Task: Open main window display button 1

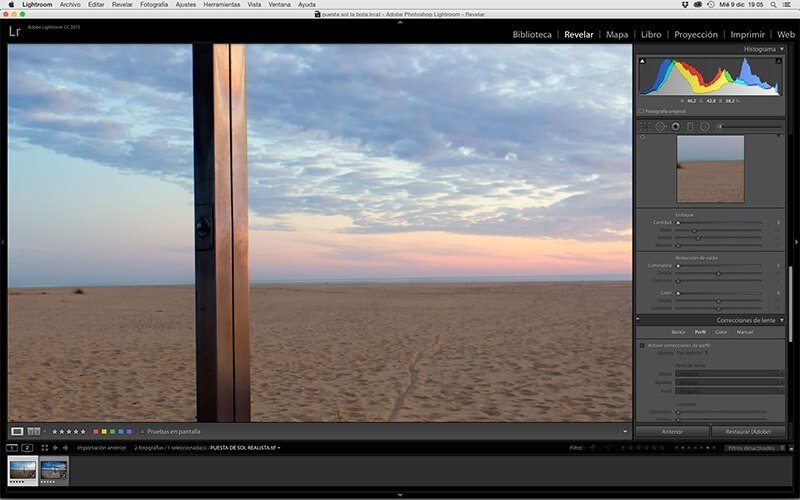Action: (x=11, y=448)
